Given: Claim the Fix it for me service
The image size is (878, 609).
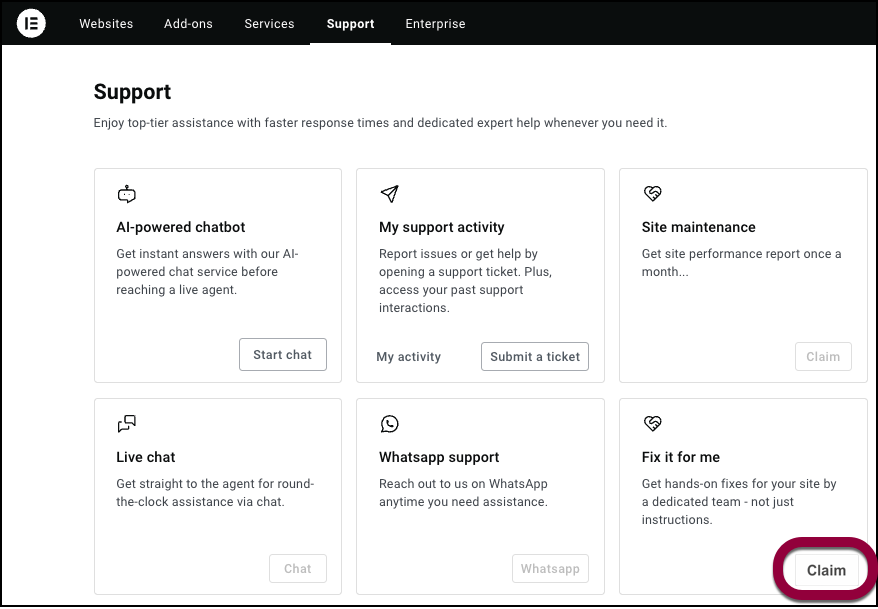Looking at the screenshot, I should pos(826,570).
